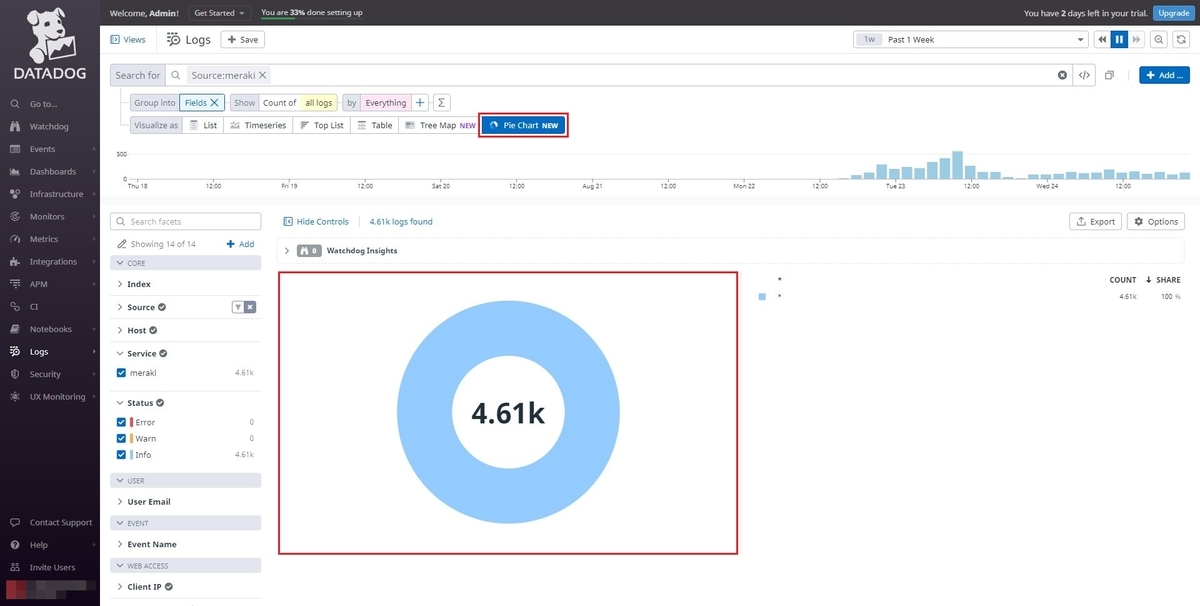Uncheck the Error status checkbox
This screenshot has width=1200, height=606.
click(122, 422)
